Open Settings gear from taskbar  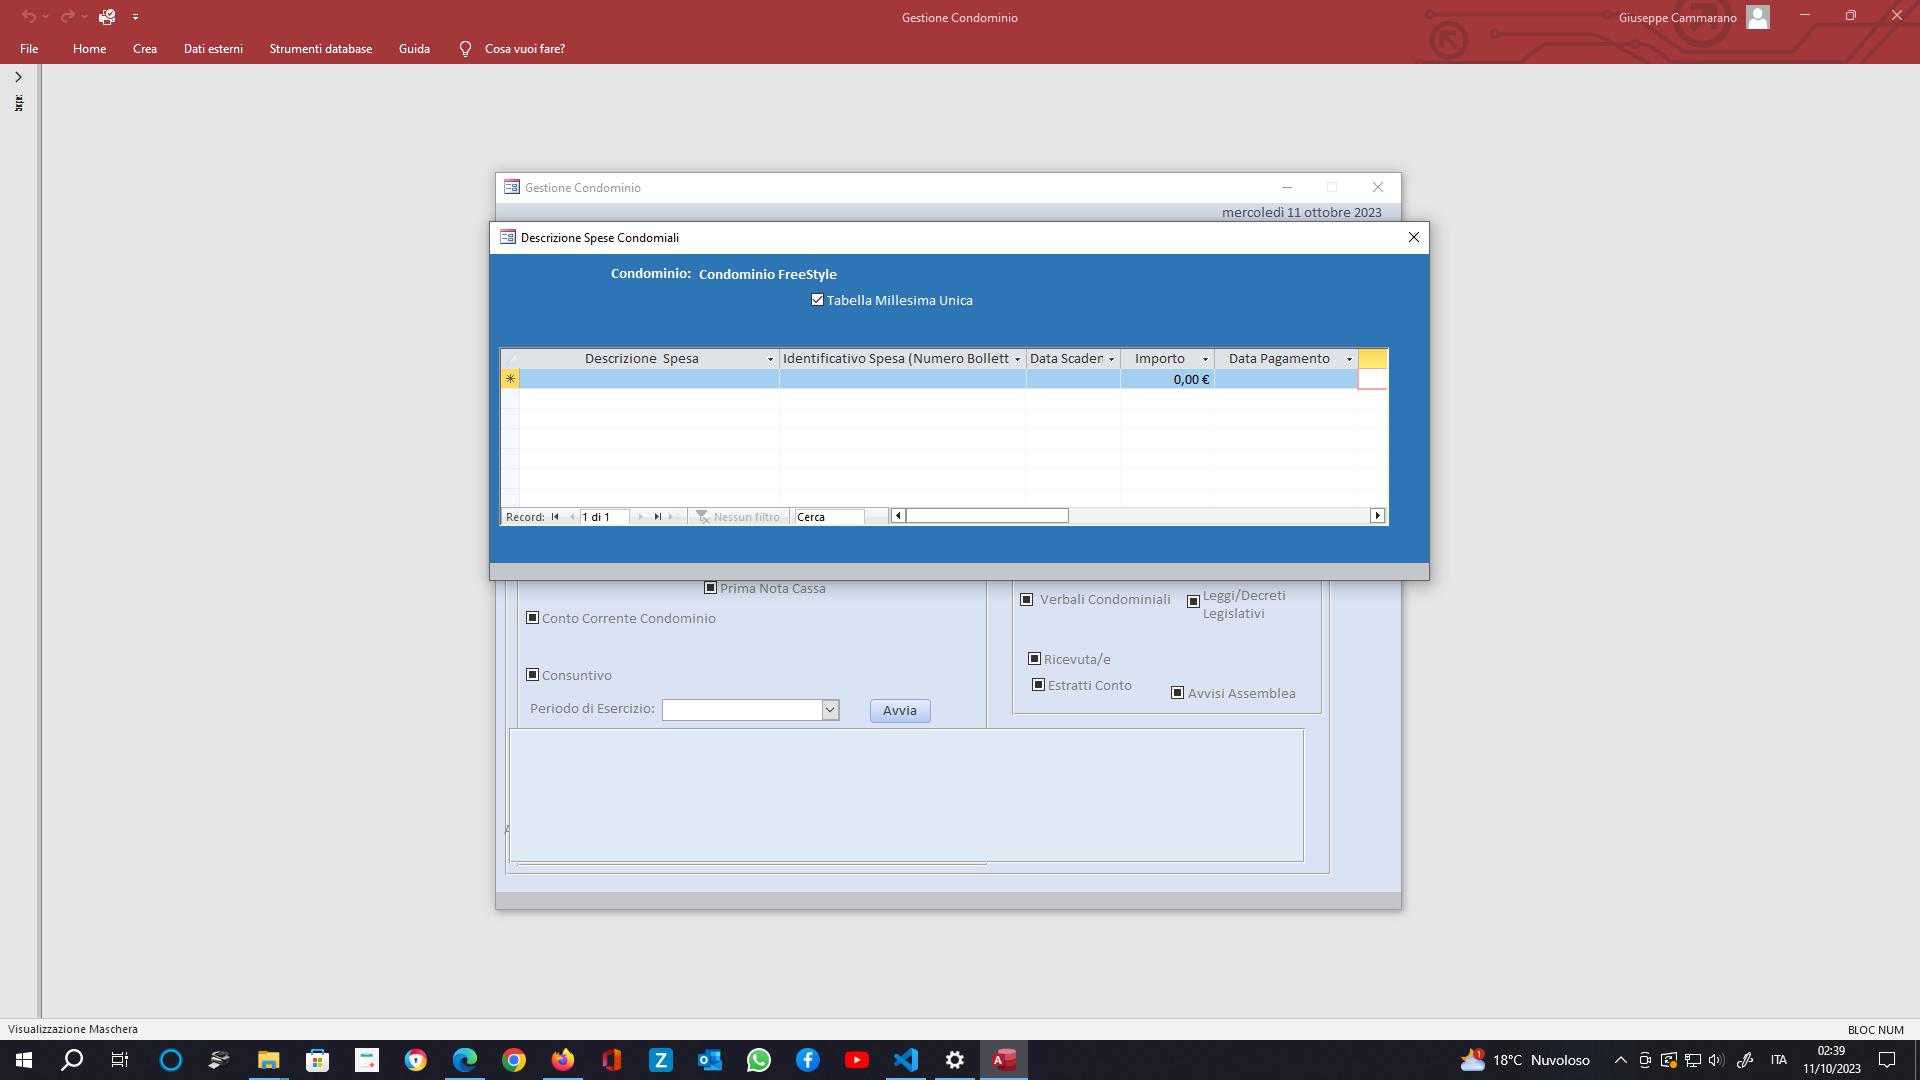click(955, 1060)
